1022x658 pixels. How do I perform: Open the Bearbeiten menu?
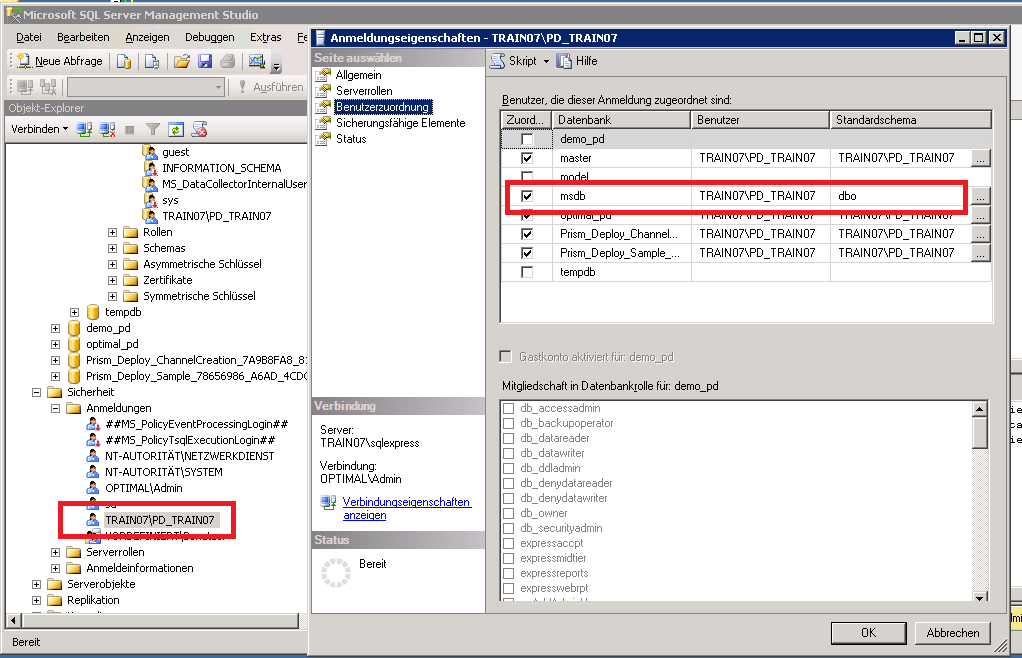pos(83,37)
